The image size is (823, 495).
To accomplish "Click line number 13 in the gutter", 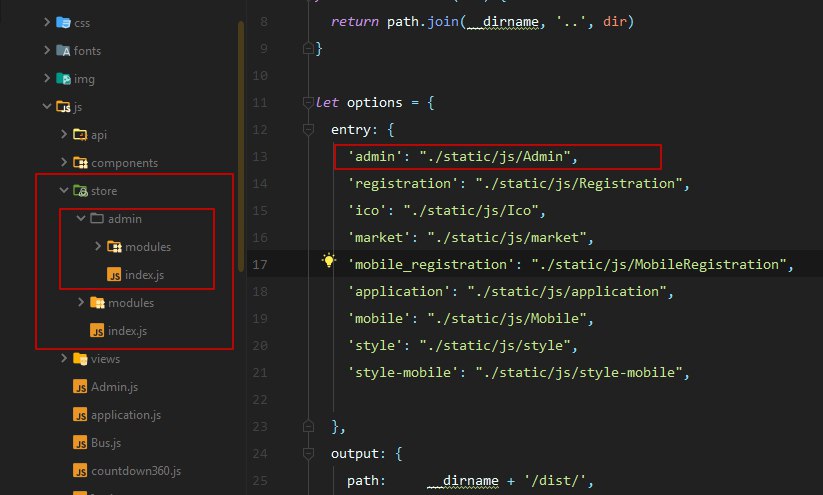I will pos(260,156).
